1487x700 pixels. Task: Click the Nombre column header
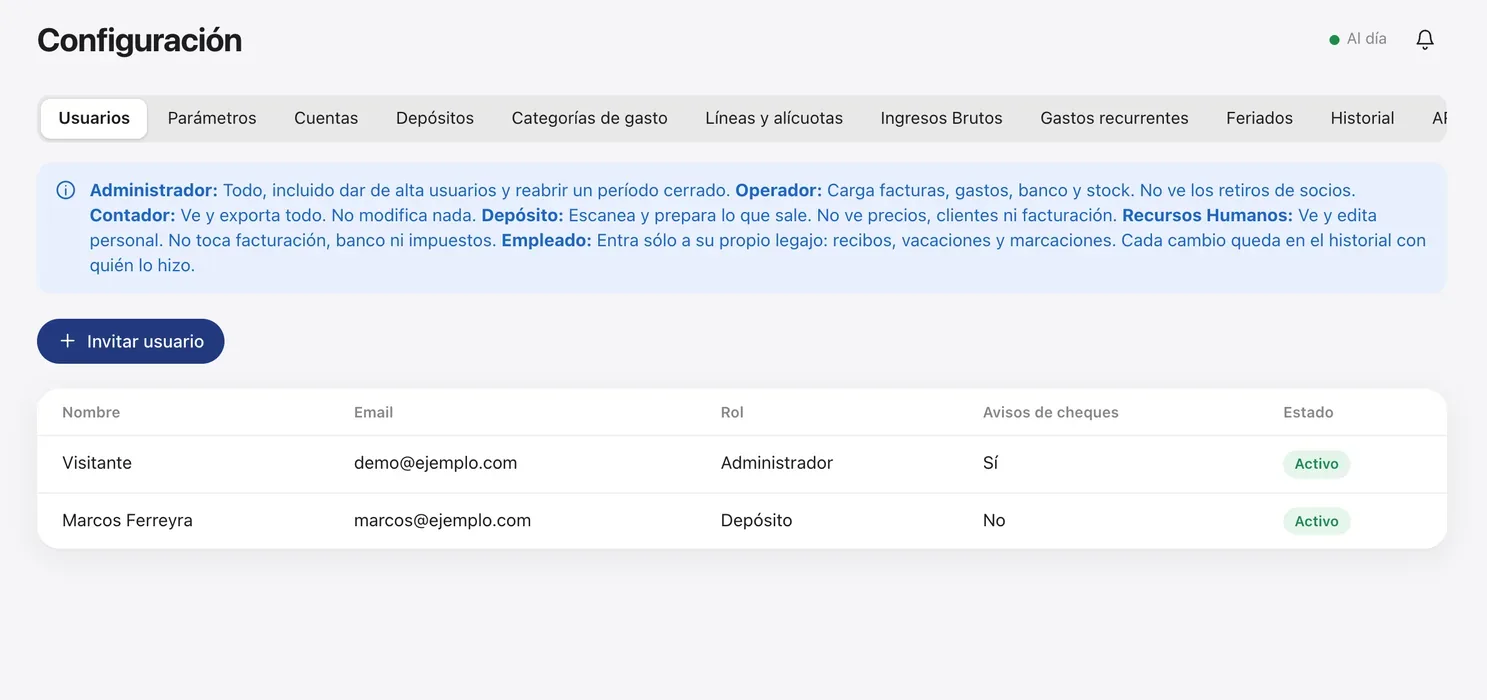point(91,412)
